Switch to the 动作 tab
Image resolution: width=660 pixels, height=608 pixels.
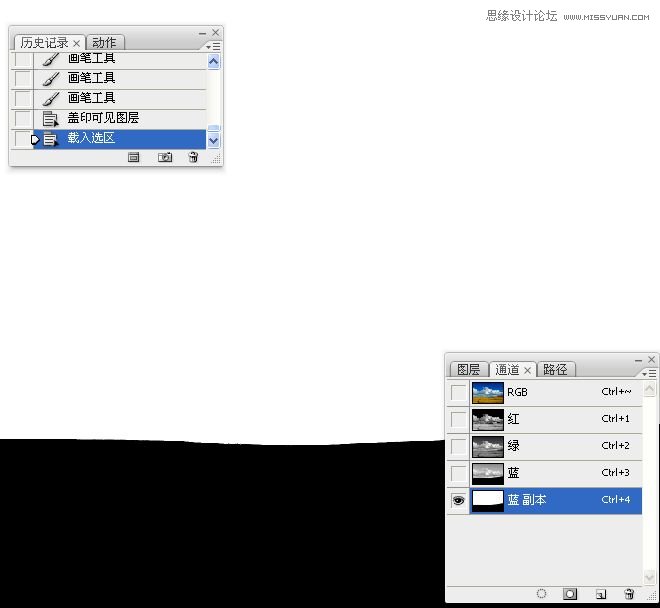(x=104, y=43)
